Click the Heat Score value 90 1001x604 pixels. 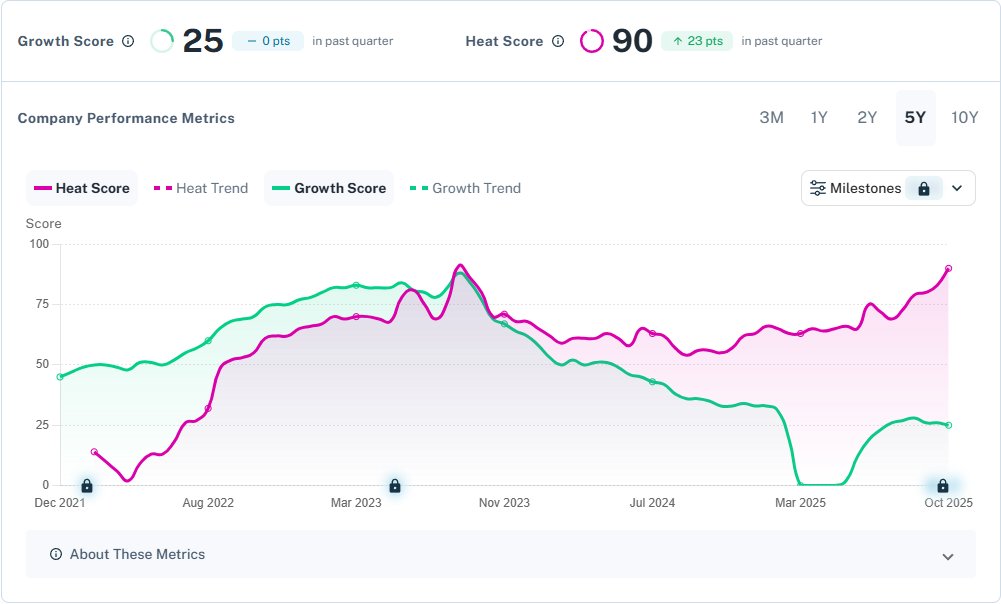633,42
